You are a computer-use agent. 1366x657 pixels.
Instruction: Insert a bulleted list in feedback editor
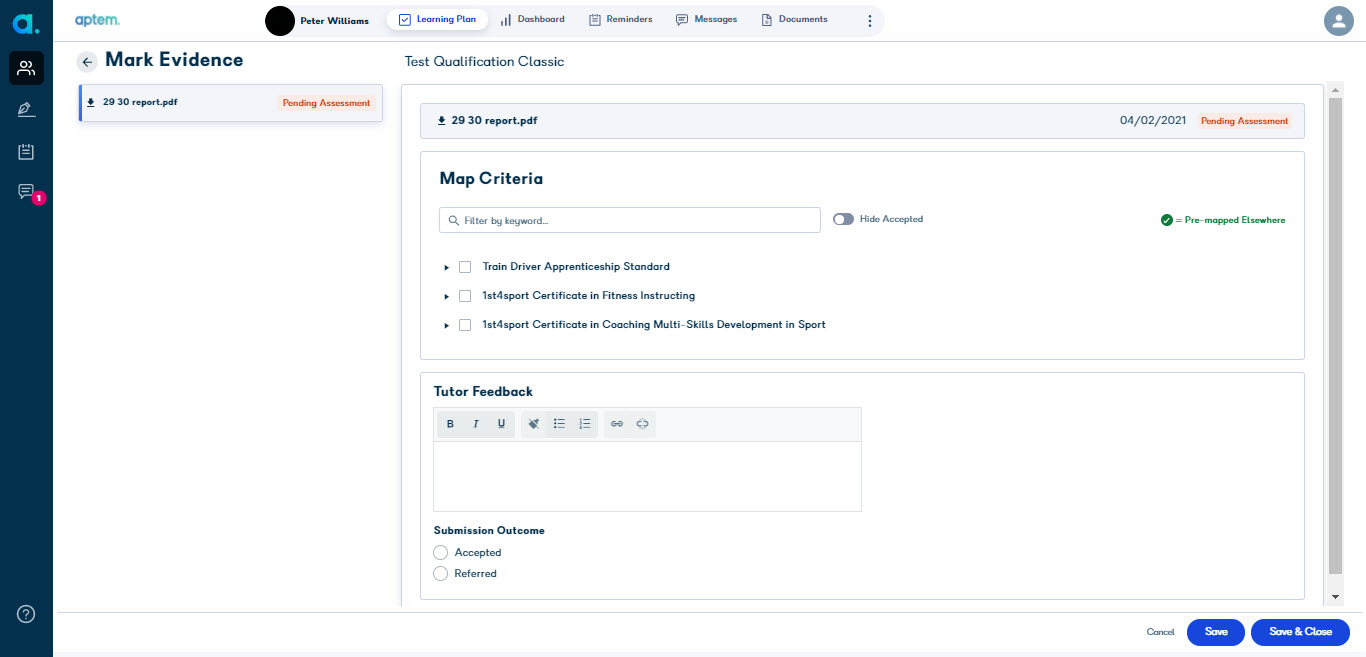[x=560, y=424]
